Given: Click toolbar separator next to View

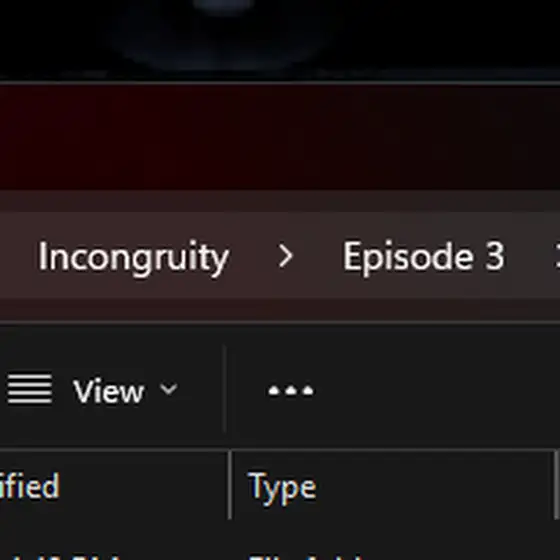Looking at the screenshot, I should tap(225, 389).
